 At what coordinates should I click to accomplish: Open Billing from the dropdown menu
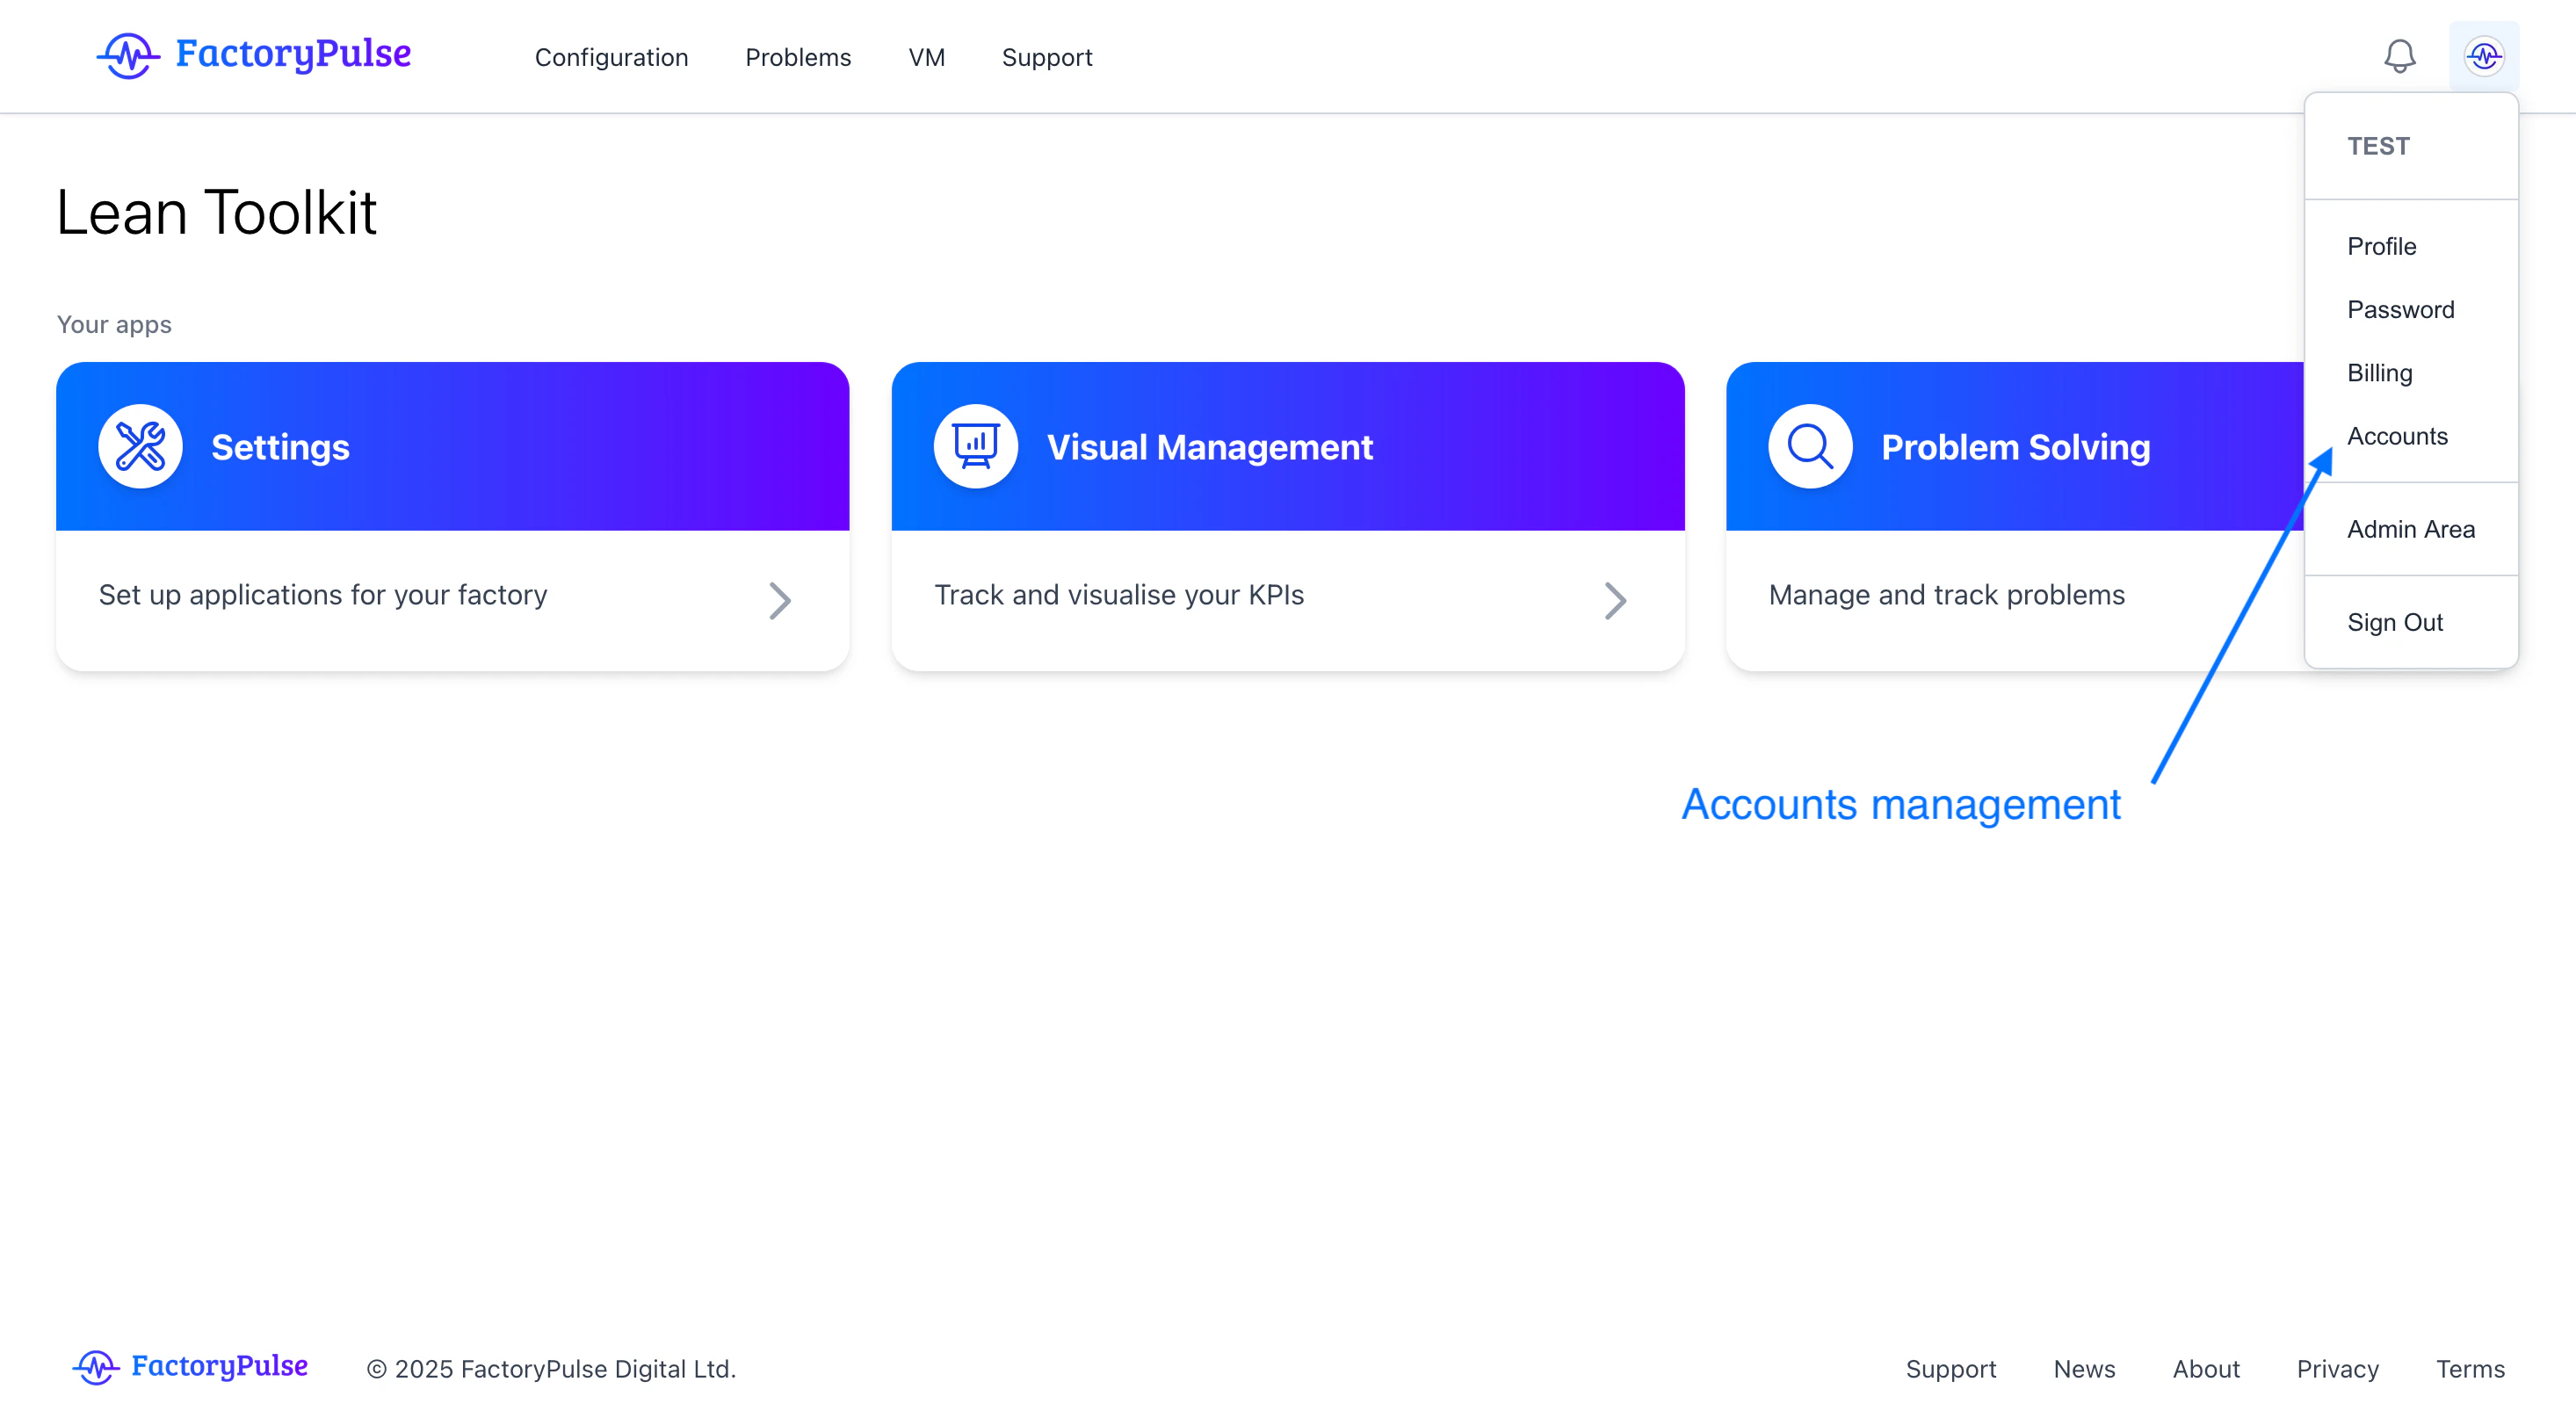[x=2379, y=373]
